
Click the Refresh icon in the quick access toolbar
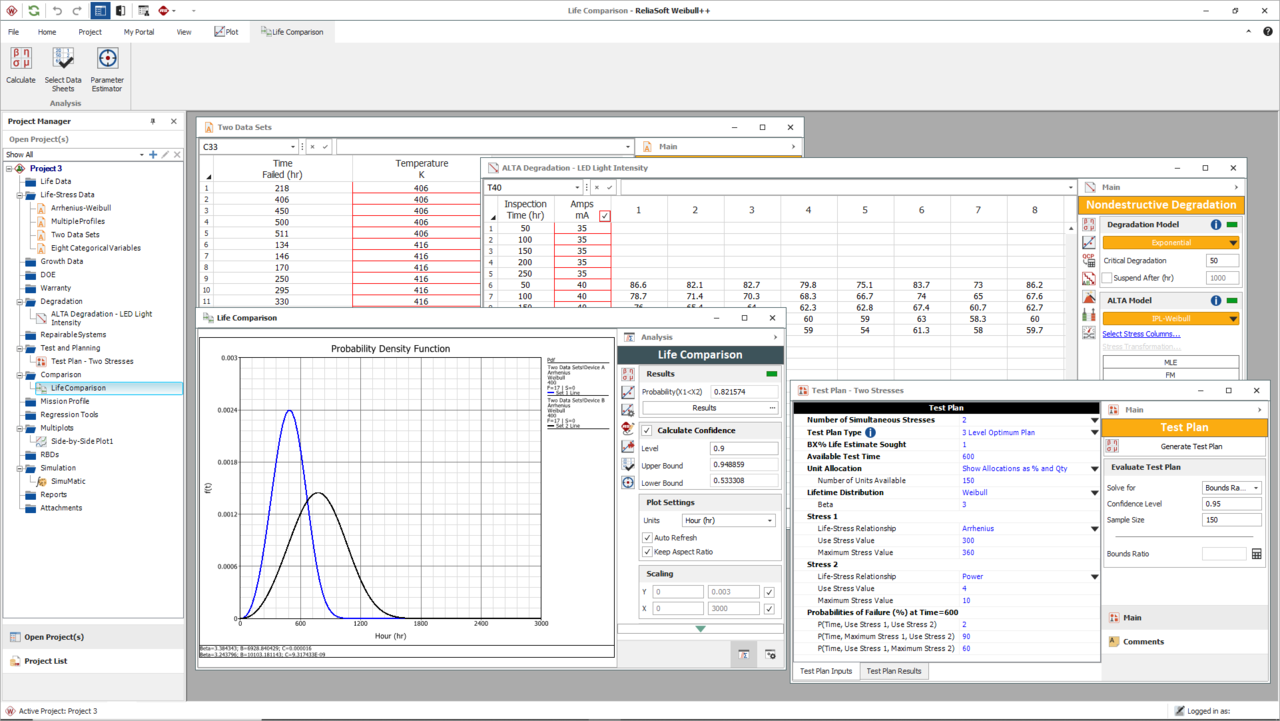(x=33, y=9)
